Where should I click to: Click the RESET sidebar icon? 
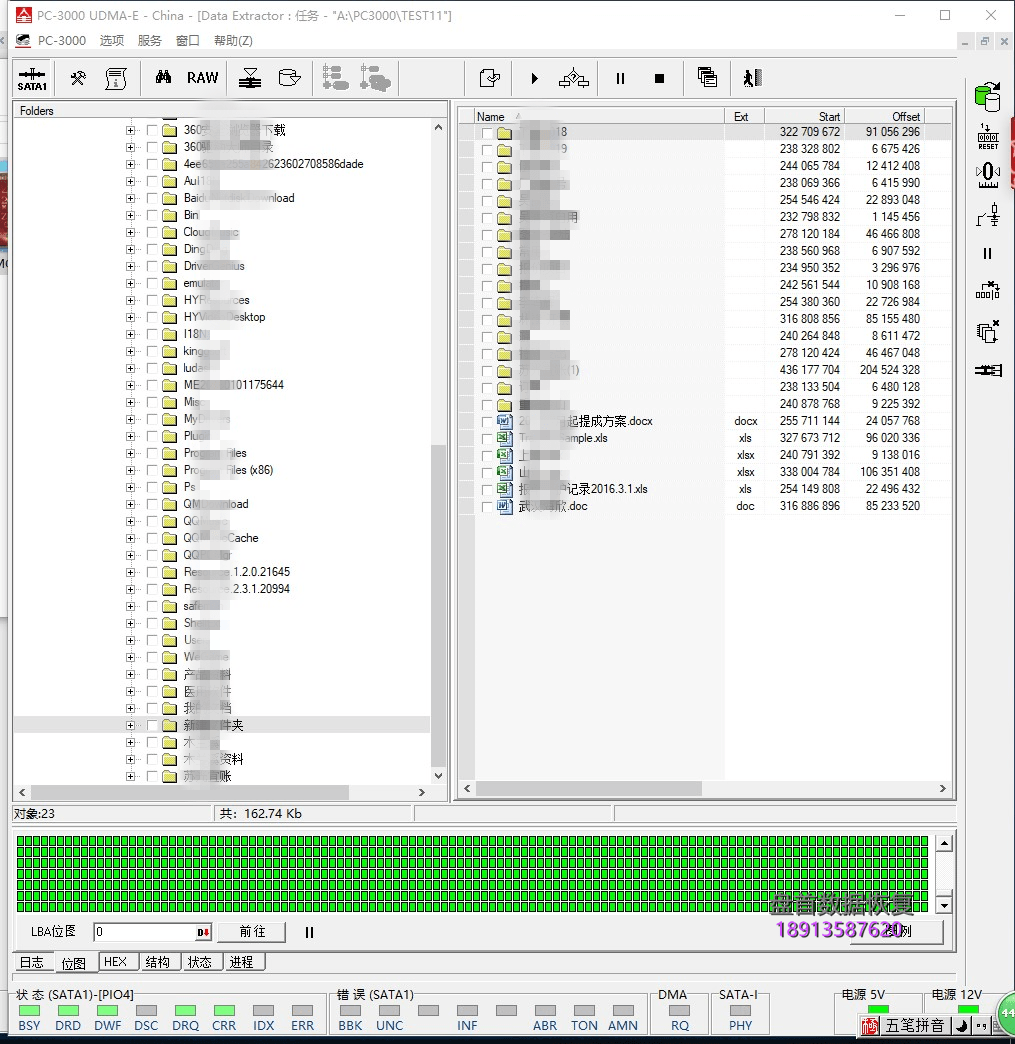(988, 136)
